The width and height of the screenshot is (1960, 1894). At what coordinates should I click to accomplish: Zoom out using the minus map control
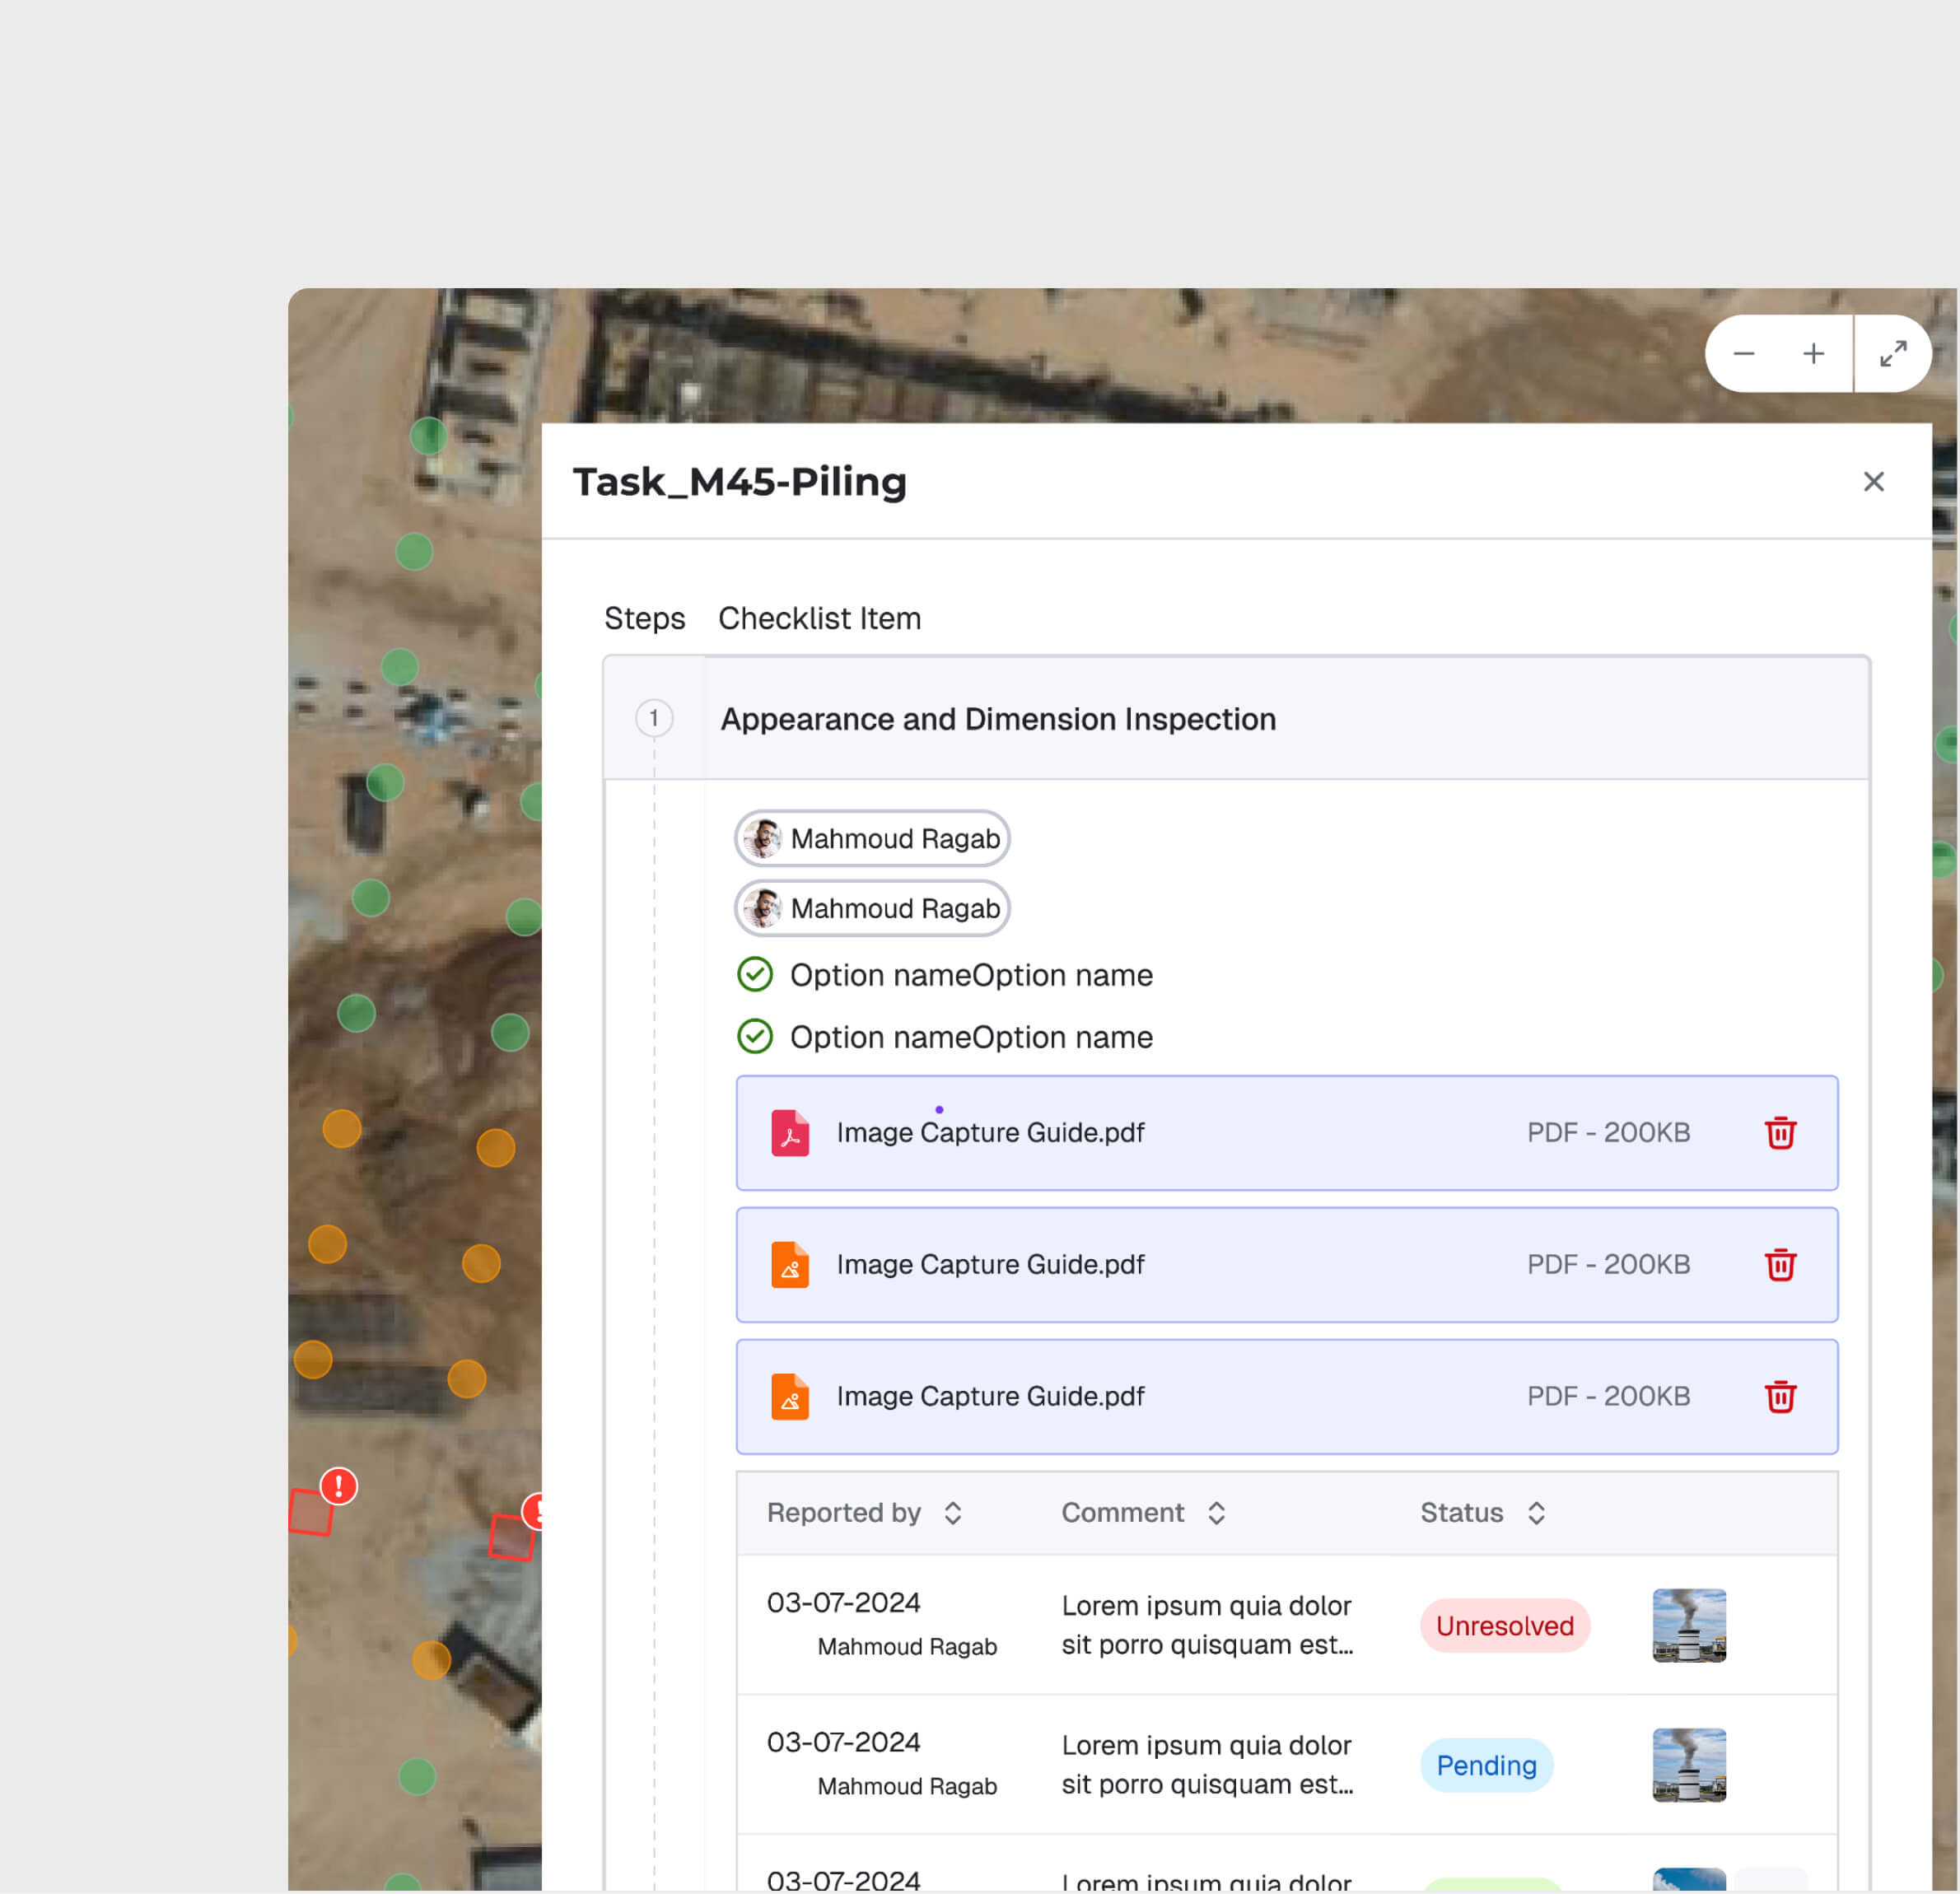[1744, 354]
